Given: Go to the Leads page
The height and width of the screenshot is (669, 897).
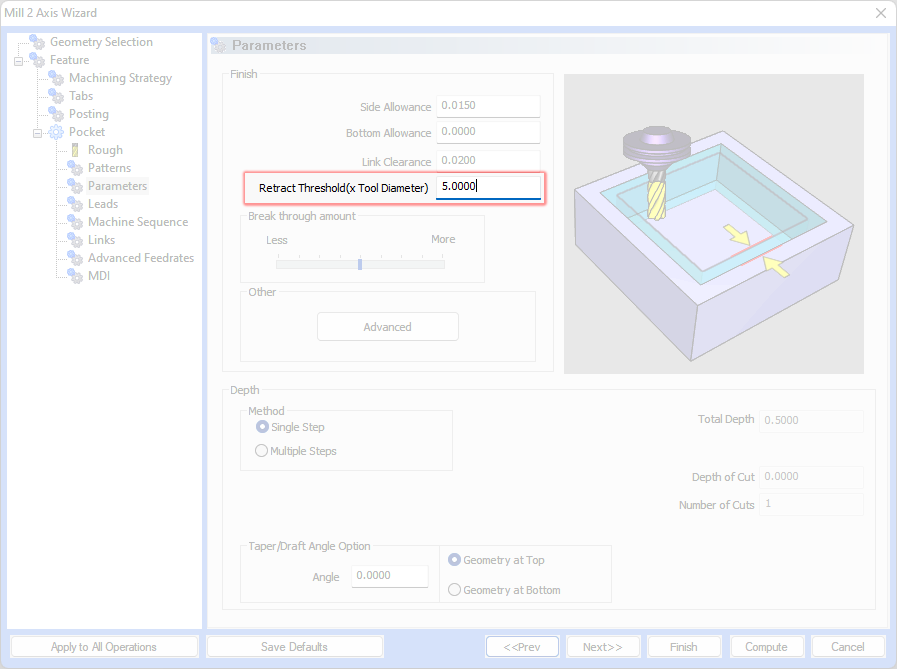Looking at the screenshot, I should [103, 204].
